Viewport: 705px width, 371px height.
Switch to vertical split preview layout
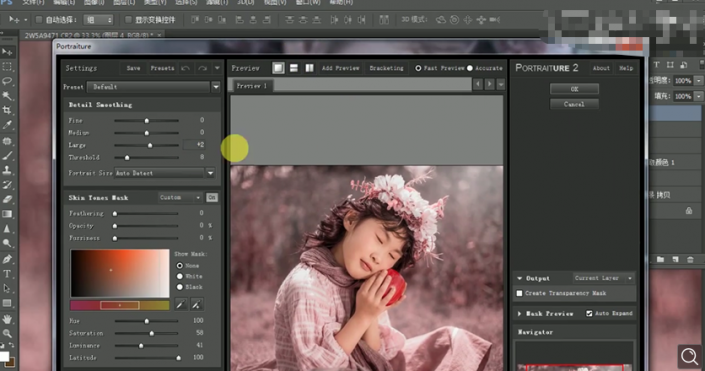coord(309,68)
